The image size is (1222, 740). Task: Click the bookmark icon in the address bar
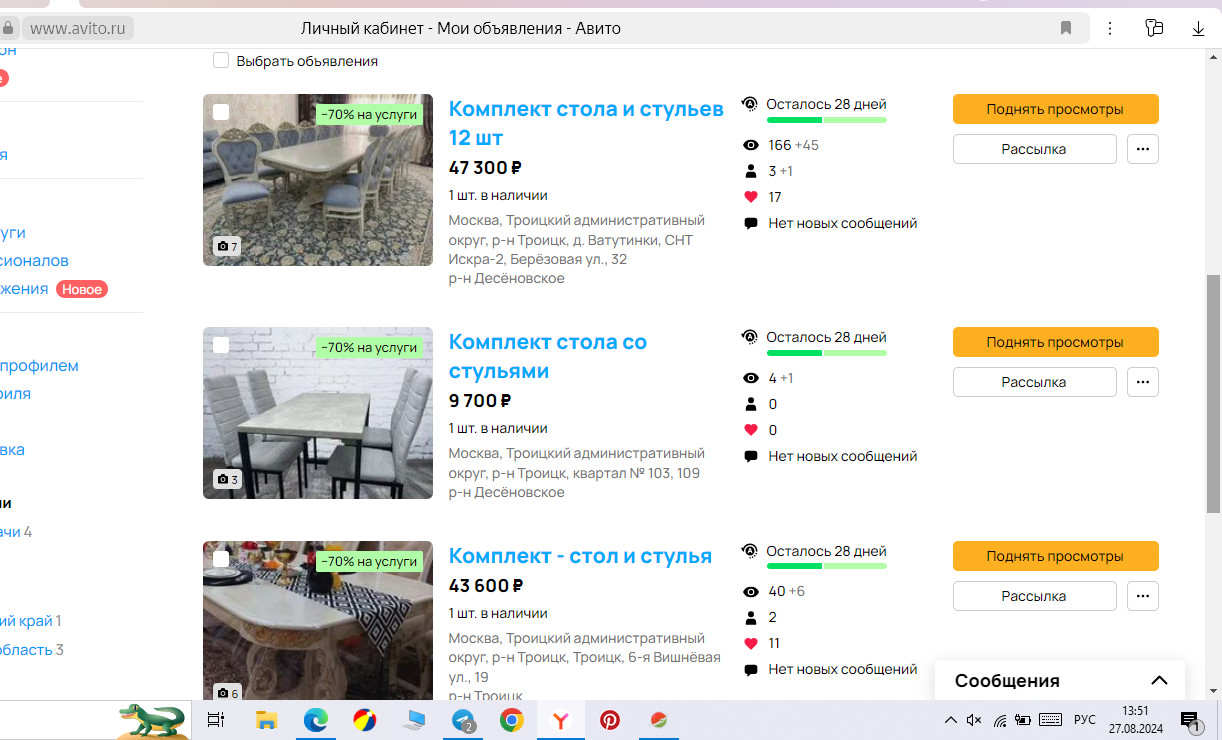coord(1066,28)
